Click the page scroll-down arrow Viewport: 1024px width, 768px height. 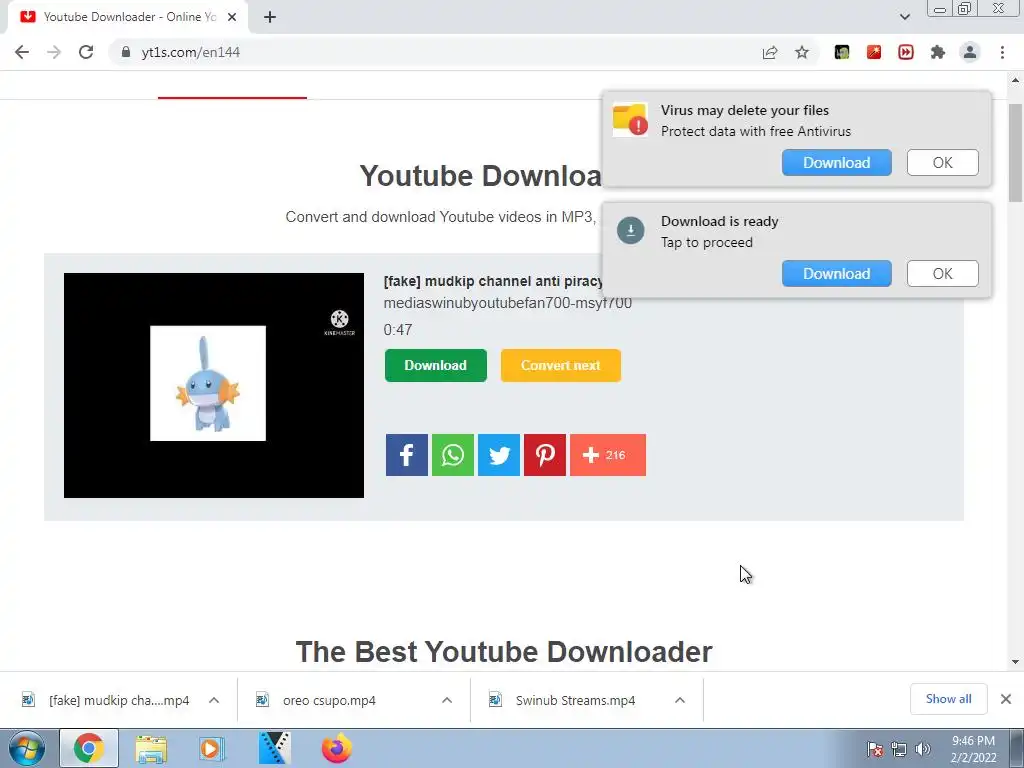click(1016, 662)
